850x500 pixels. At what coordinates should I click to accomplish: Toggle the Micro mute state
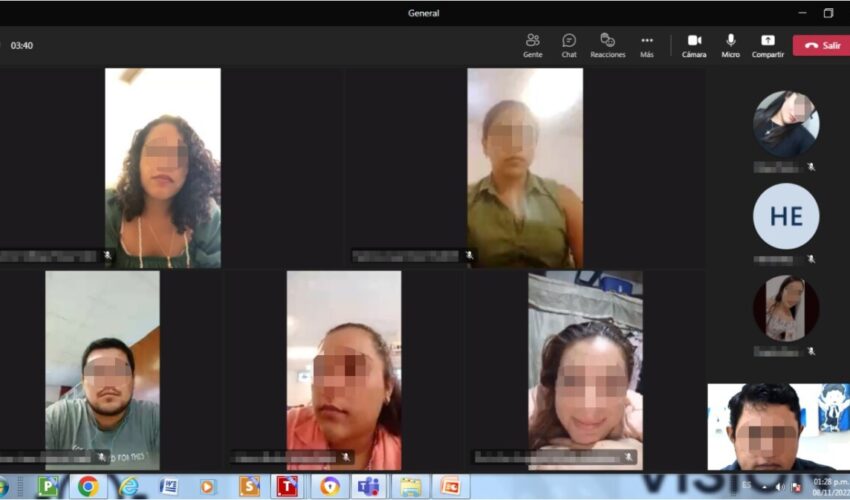point(730,46)
